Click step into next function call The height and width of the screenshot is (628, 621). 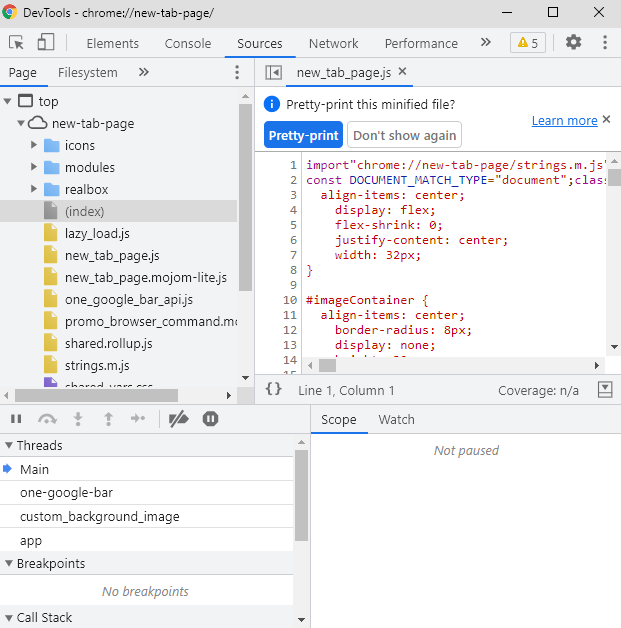tap(78, 419)
